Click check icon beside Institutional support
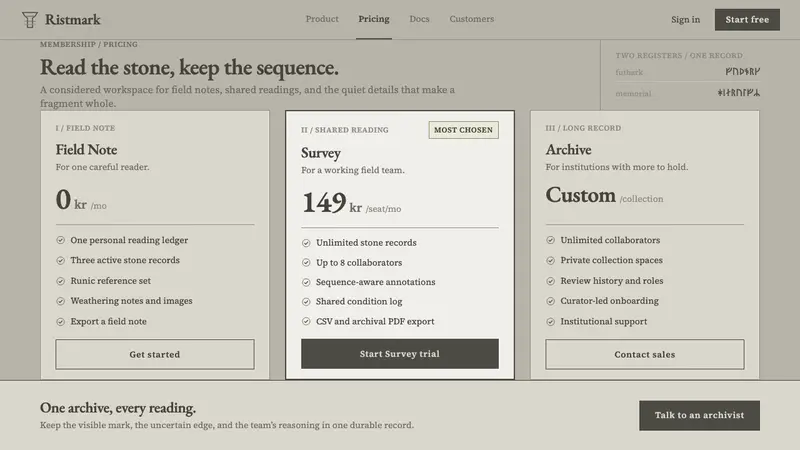Viewport: 800px width, 450px height. 551,321
